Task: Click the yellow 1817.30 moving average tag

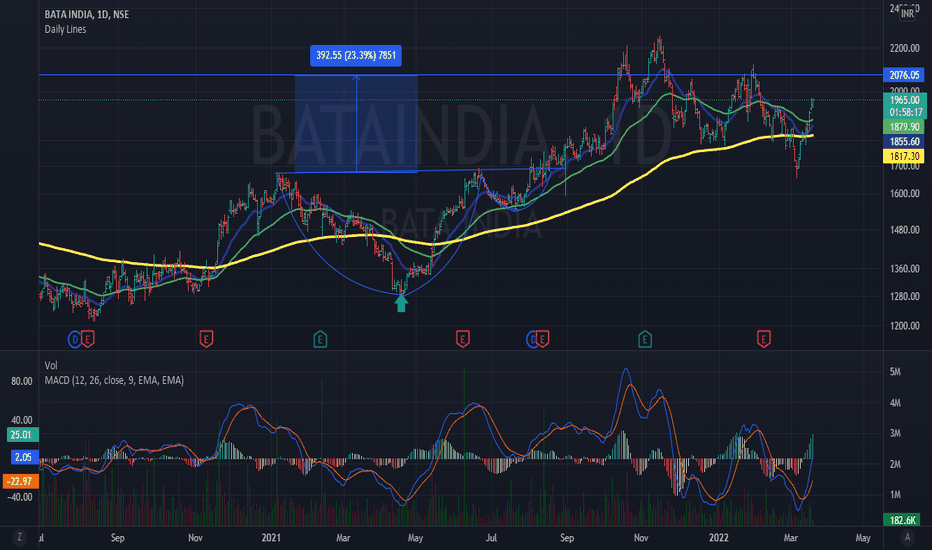Action: (904, 156)
